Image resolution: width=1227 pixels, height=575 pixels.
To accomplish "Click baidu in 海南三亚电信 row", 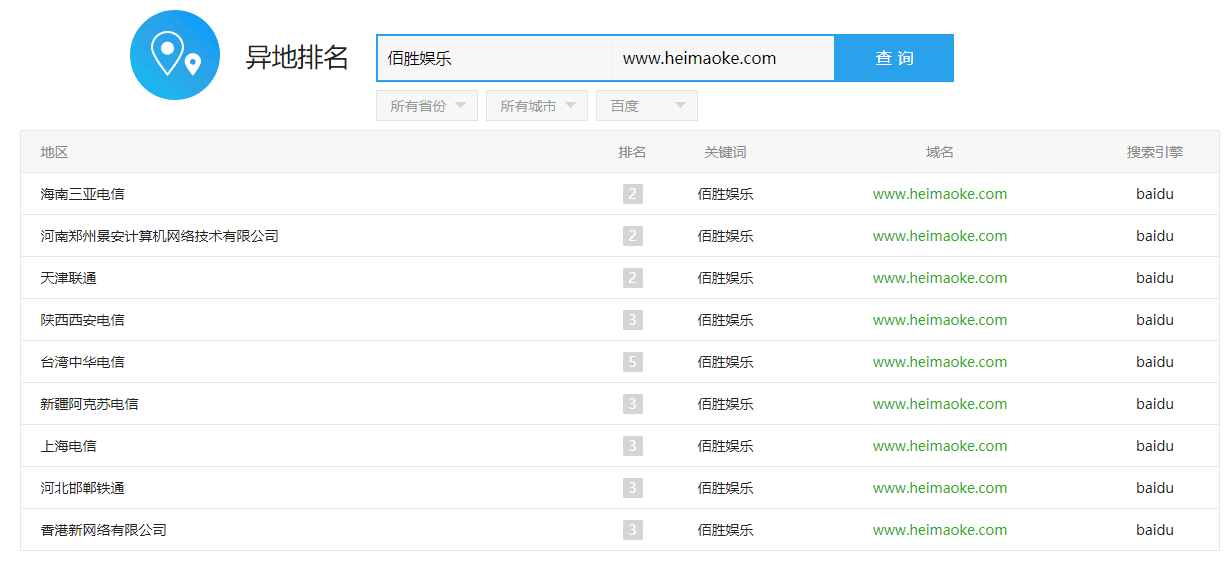I will 1155,194.
